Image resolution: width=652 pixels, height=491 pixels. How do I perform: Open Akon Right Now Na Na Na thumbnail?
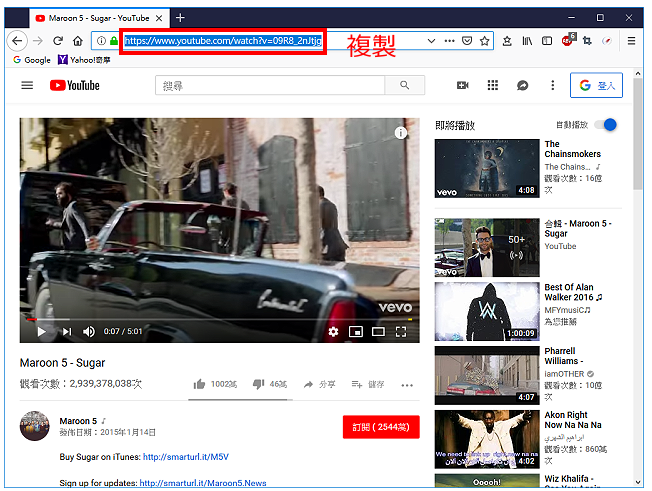(x=487, y=439)
